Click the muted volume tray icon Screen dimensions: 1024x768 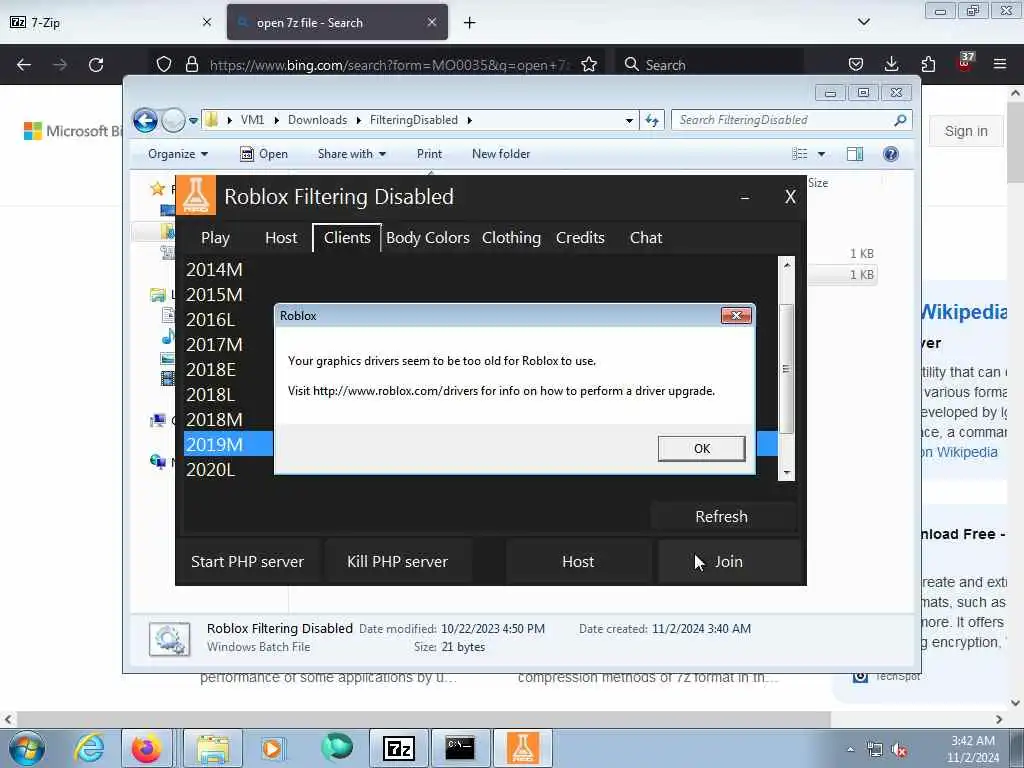(900, 750)
